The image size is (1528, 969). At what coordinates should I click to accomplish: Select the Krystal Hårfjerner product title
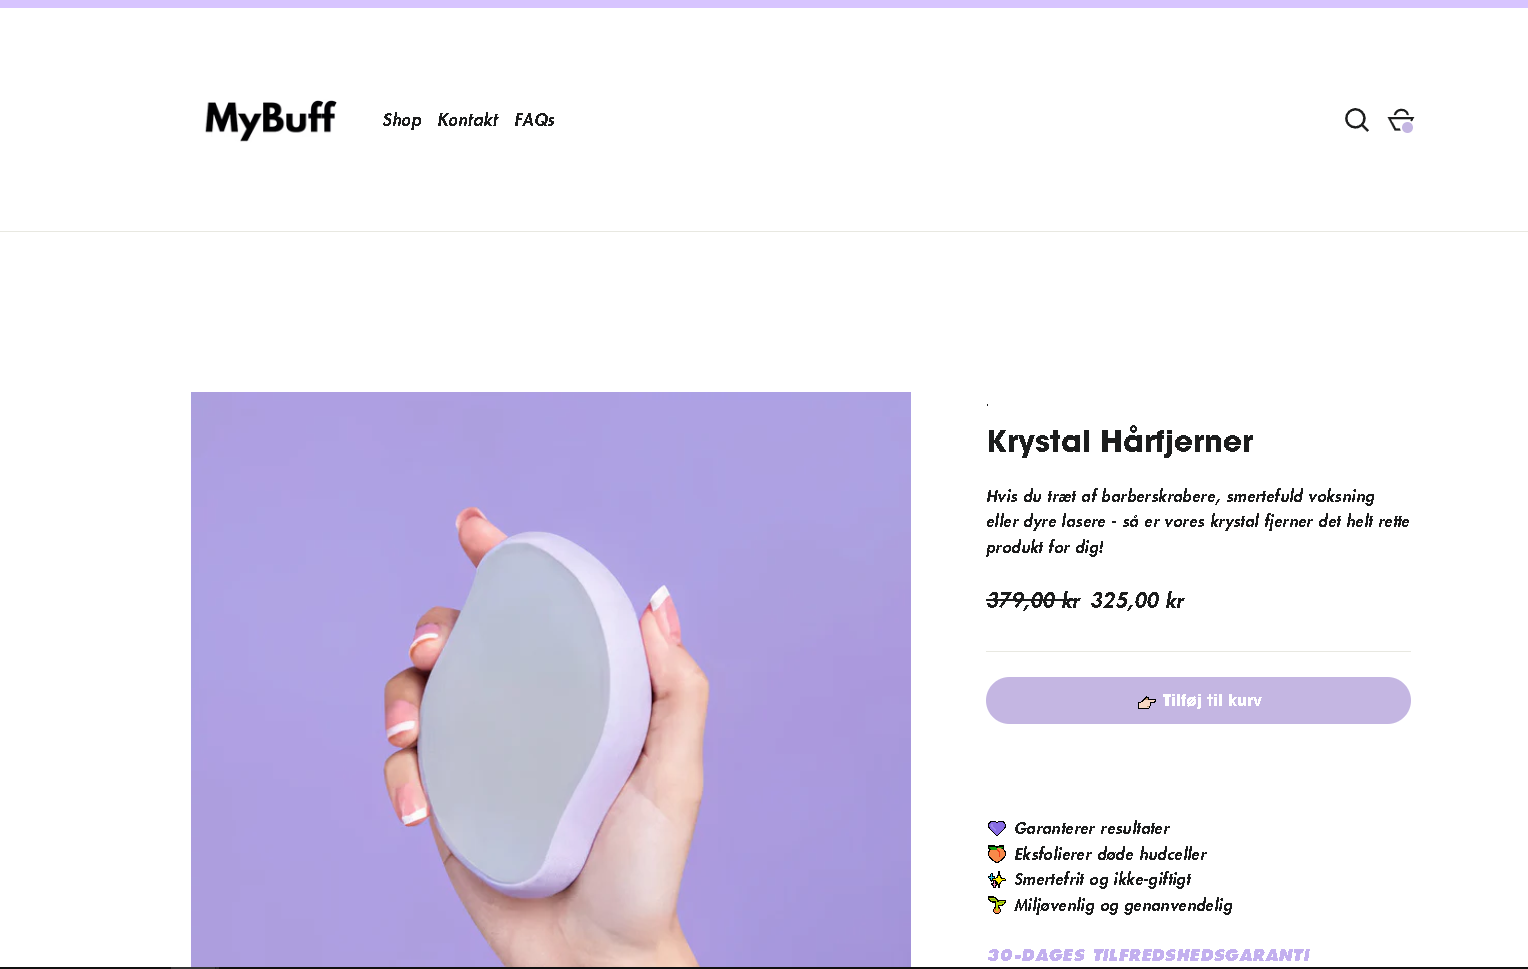(1120, 441)
